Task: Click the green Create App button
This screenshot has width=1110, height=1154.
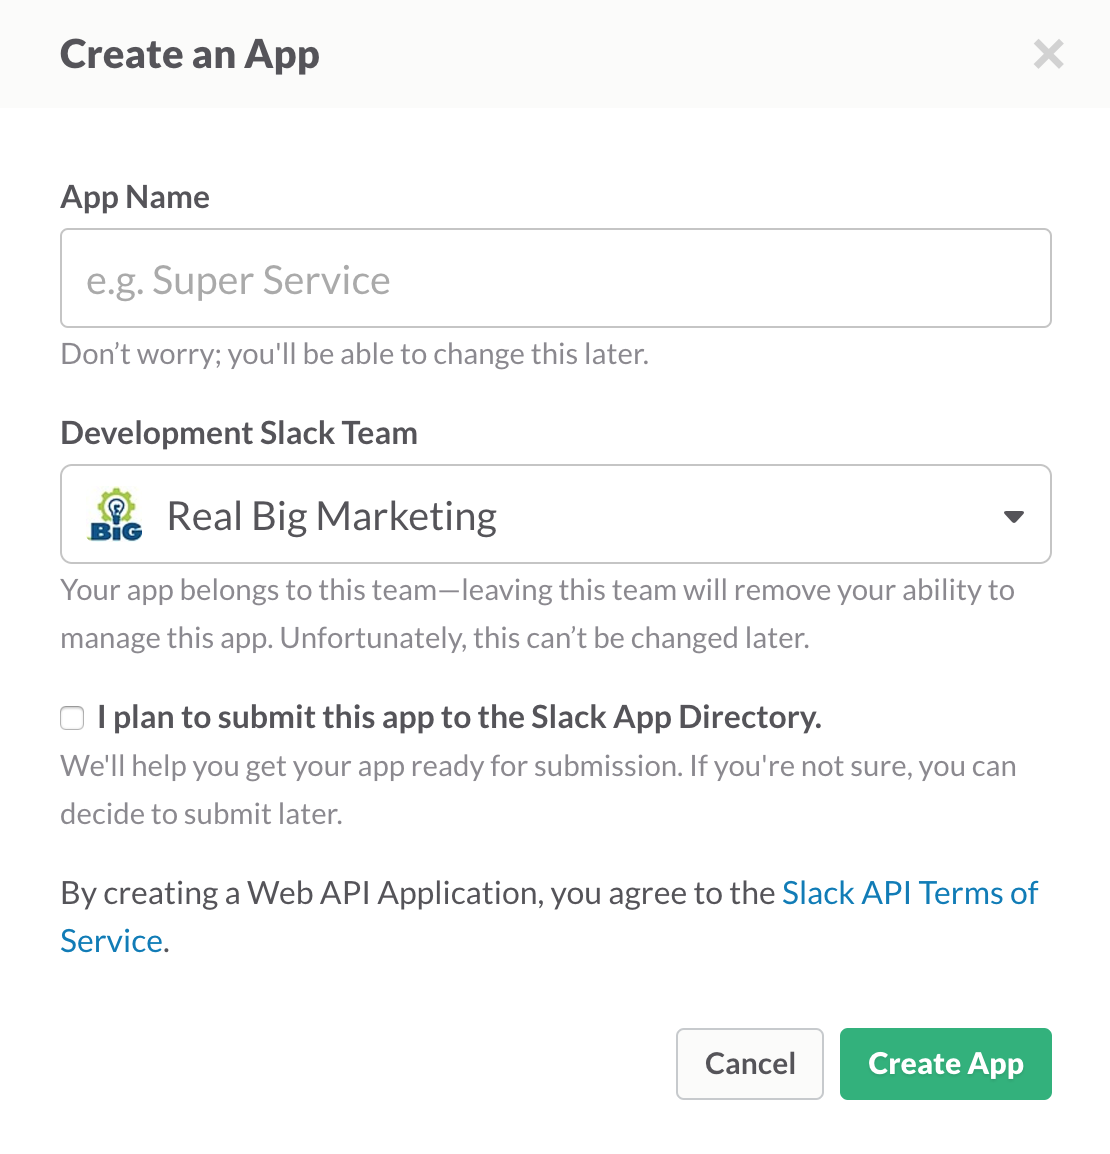Action: [x=946, y=1064]
